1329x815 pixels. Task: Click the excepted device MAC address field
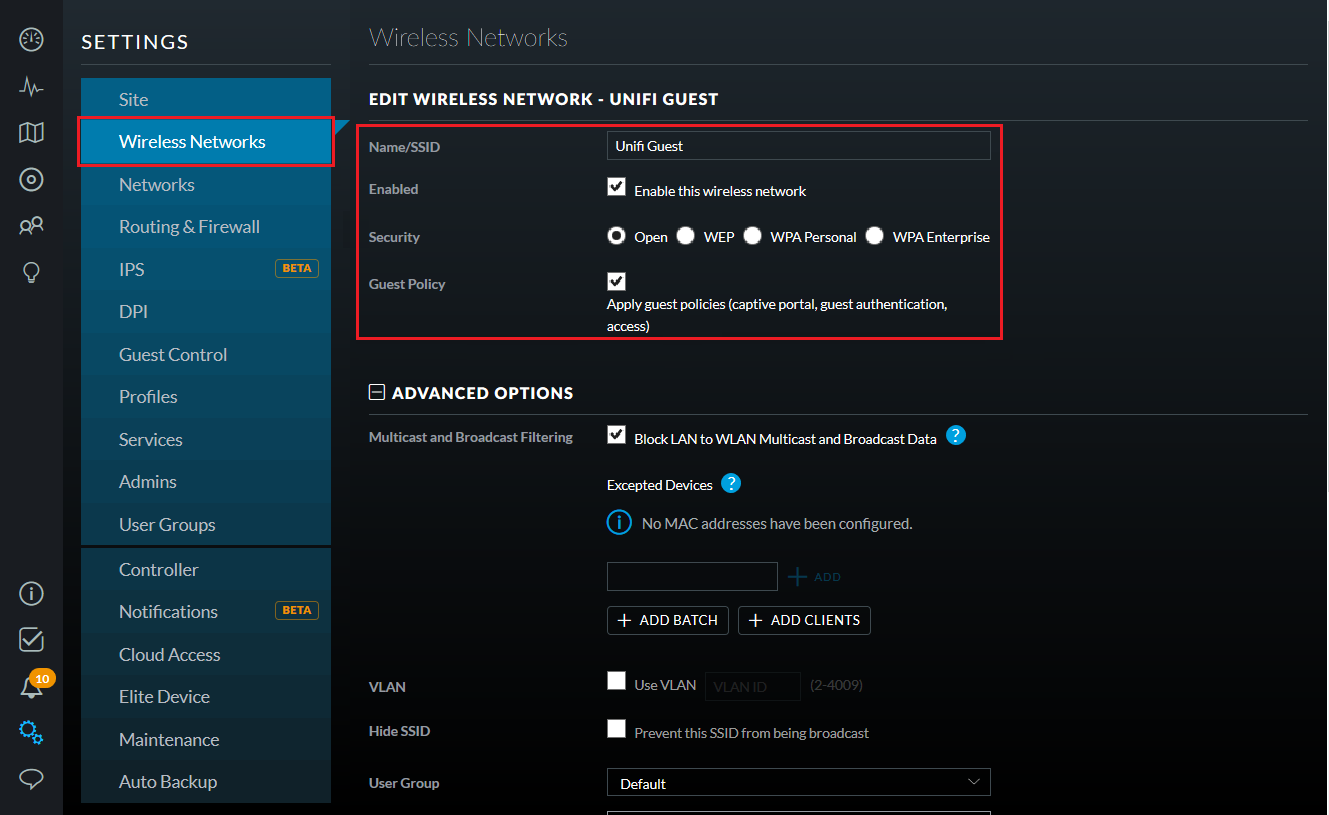(x=692, y=576)
